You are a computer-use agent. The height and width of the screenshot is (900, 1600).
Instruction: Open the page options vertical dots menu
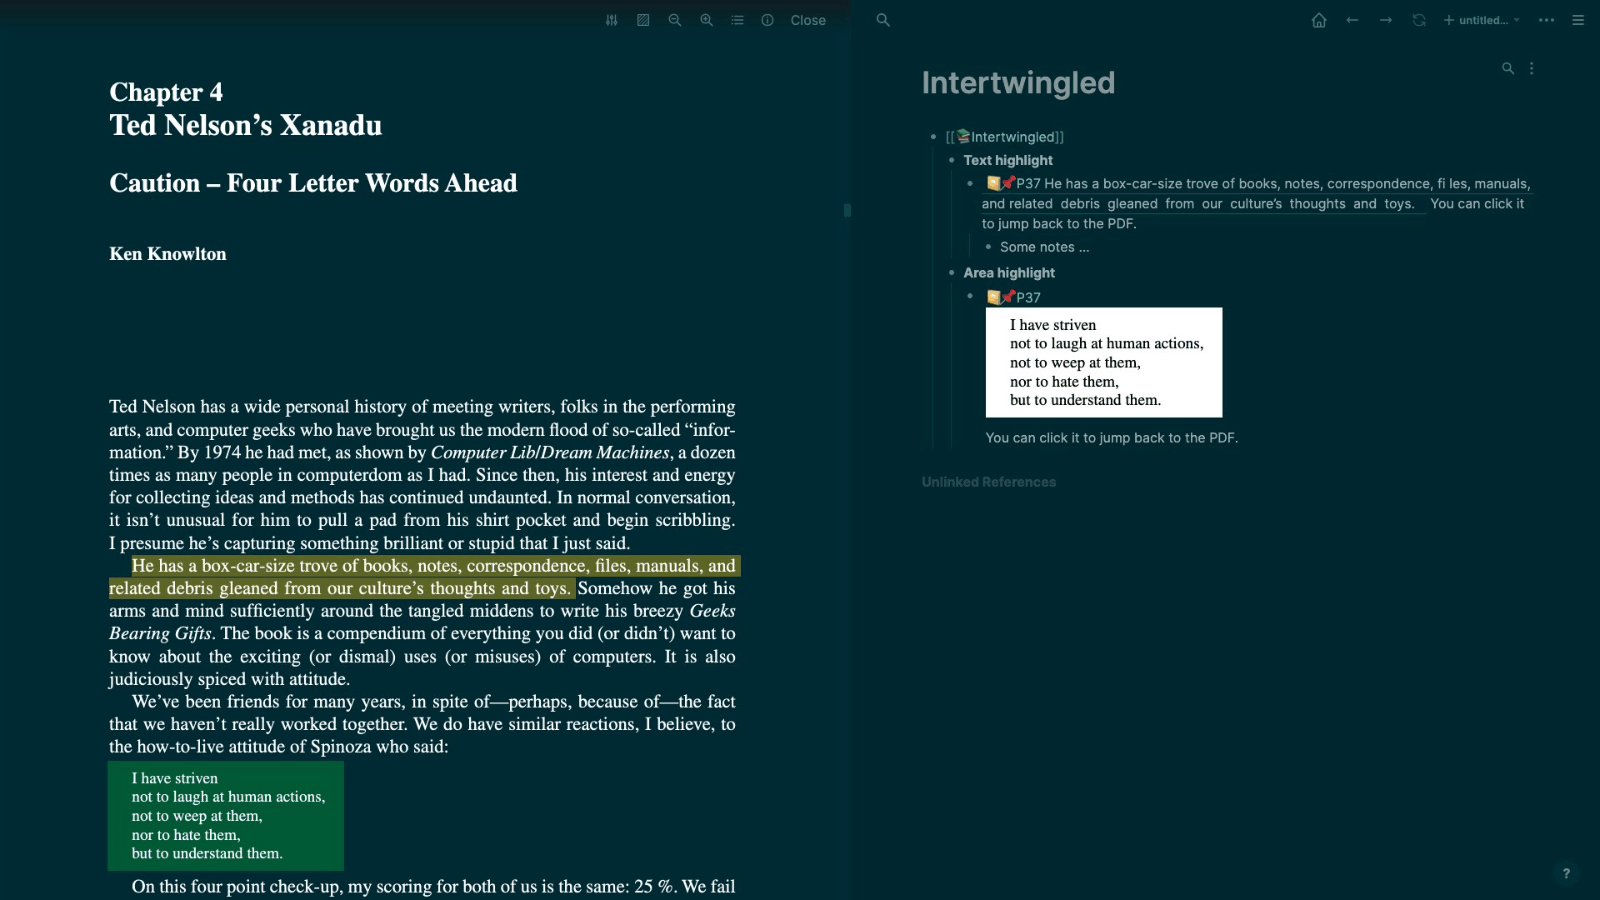(1531, 69)
